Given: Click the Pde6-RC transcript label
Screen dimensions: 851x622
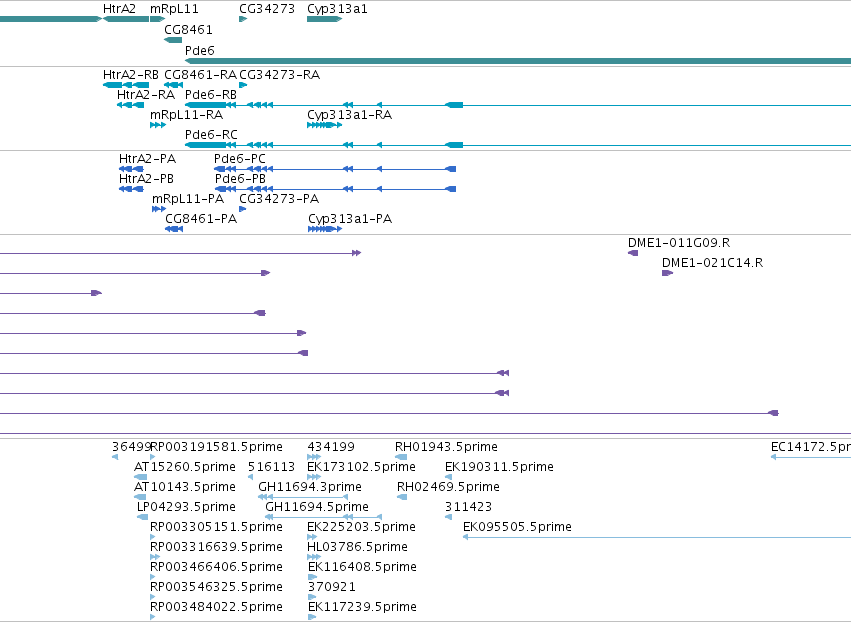Looking at the screenshot, I should click(211, 135).
